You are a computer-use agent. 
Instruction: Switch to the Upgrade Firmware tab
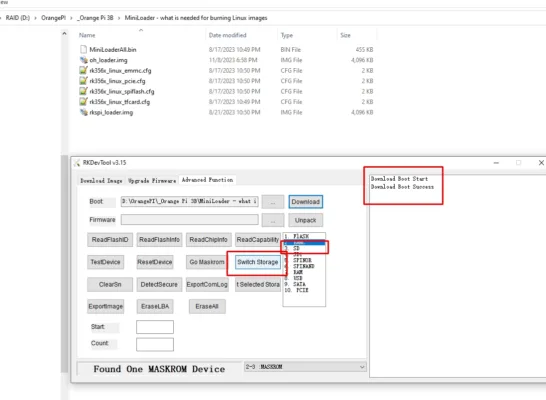tap(152, 181)
